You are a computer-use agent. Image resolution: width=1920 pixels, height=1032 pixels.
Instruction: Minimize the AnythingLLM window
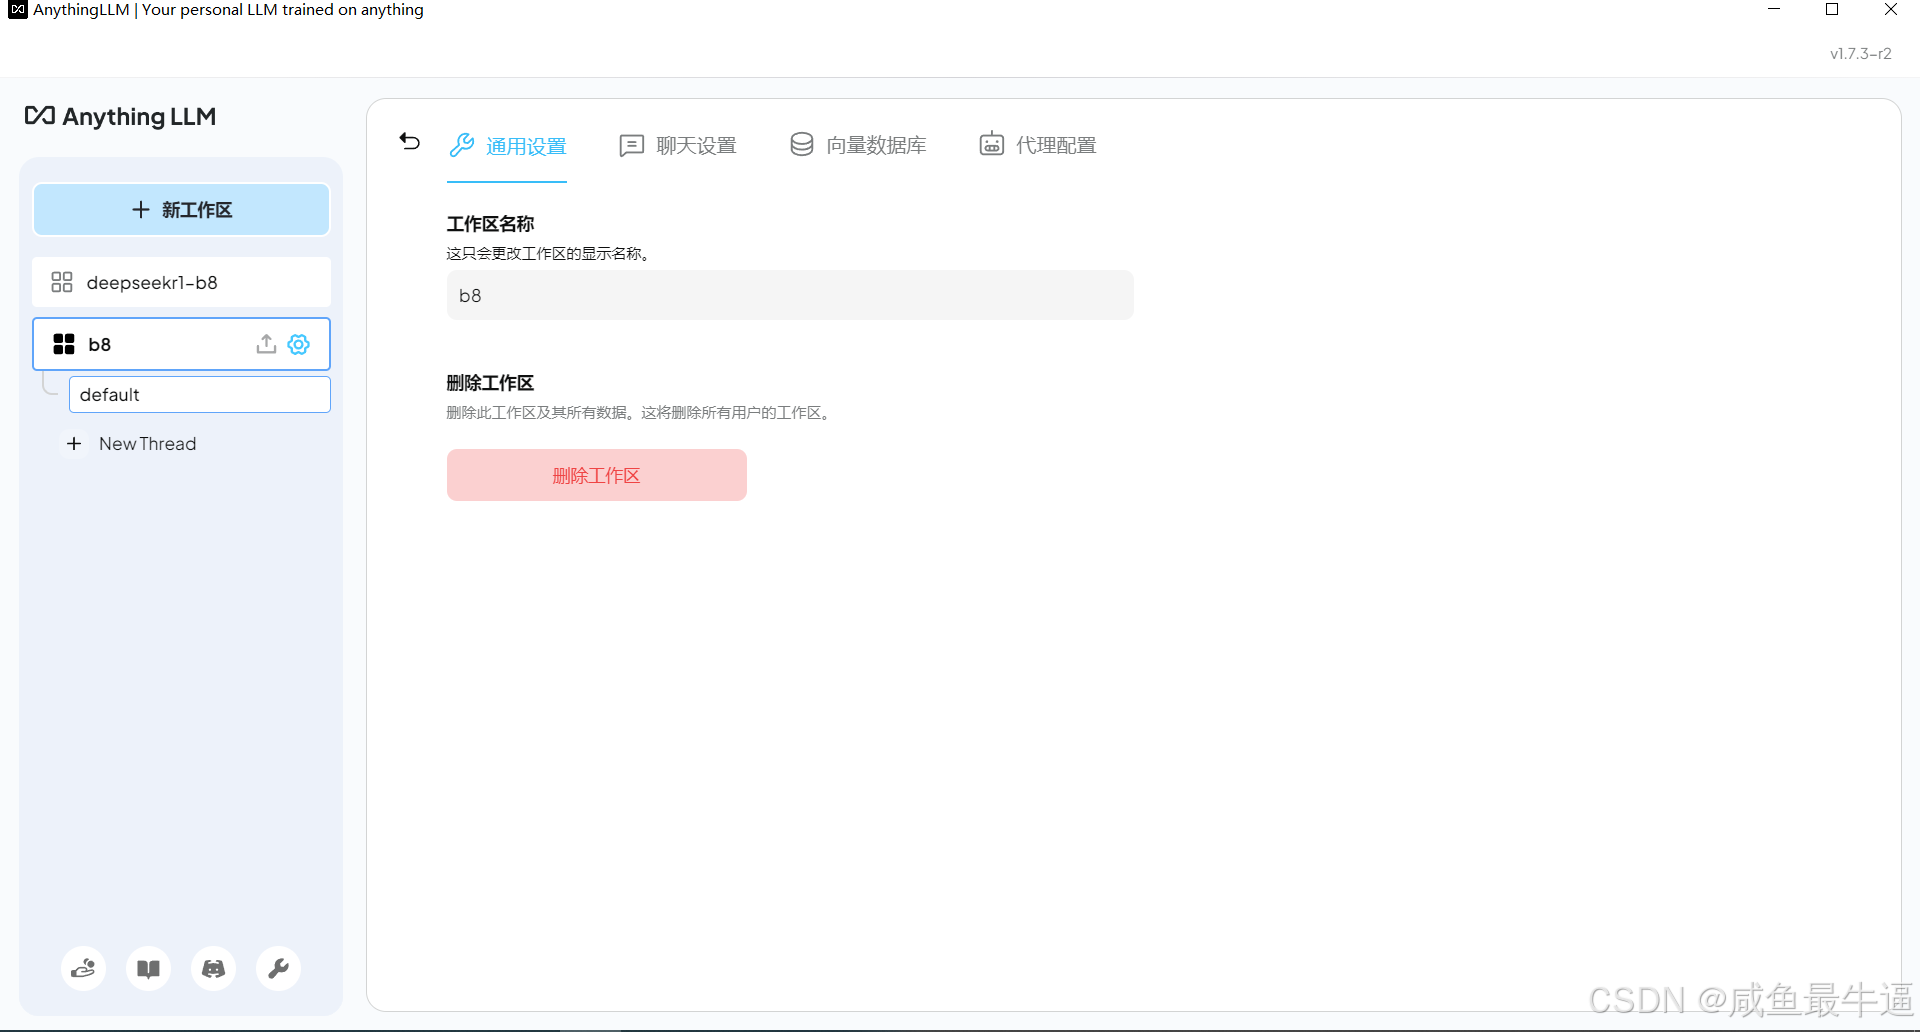pyautogui.click(x=1774, y=10)
